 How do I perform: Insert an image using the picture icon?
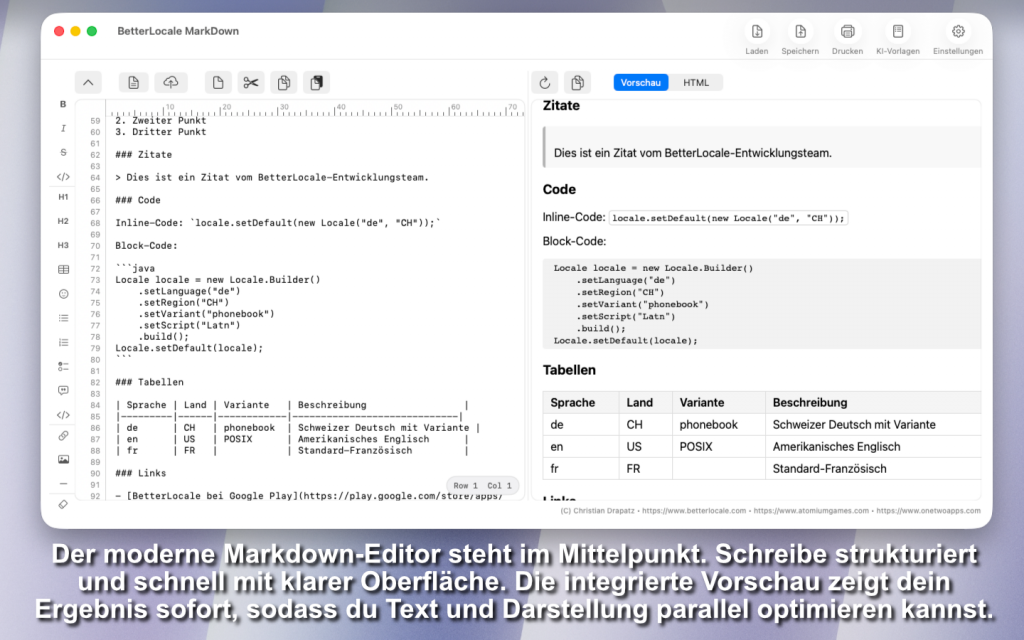pos(63,459)
